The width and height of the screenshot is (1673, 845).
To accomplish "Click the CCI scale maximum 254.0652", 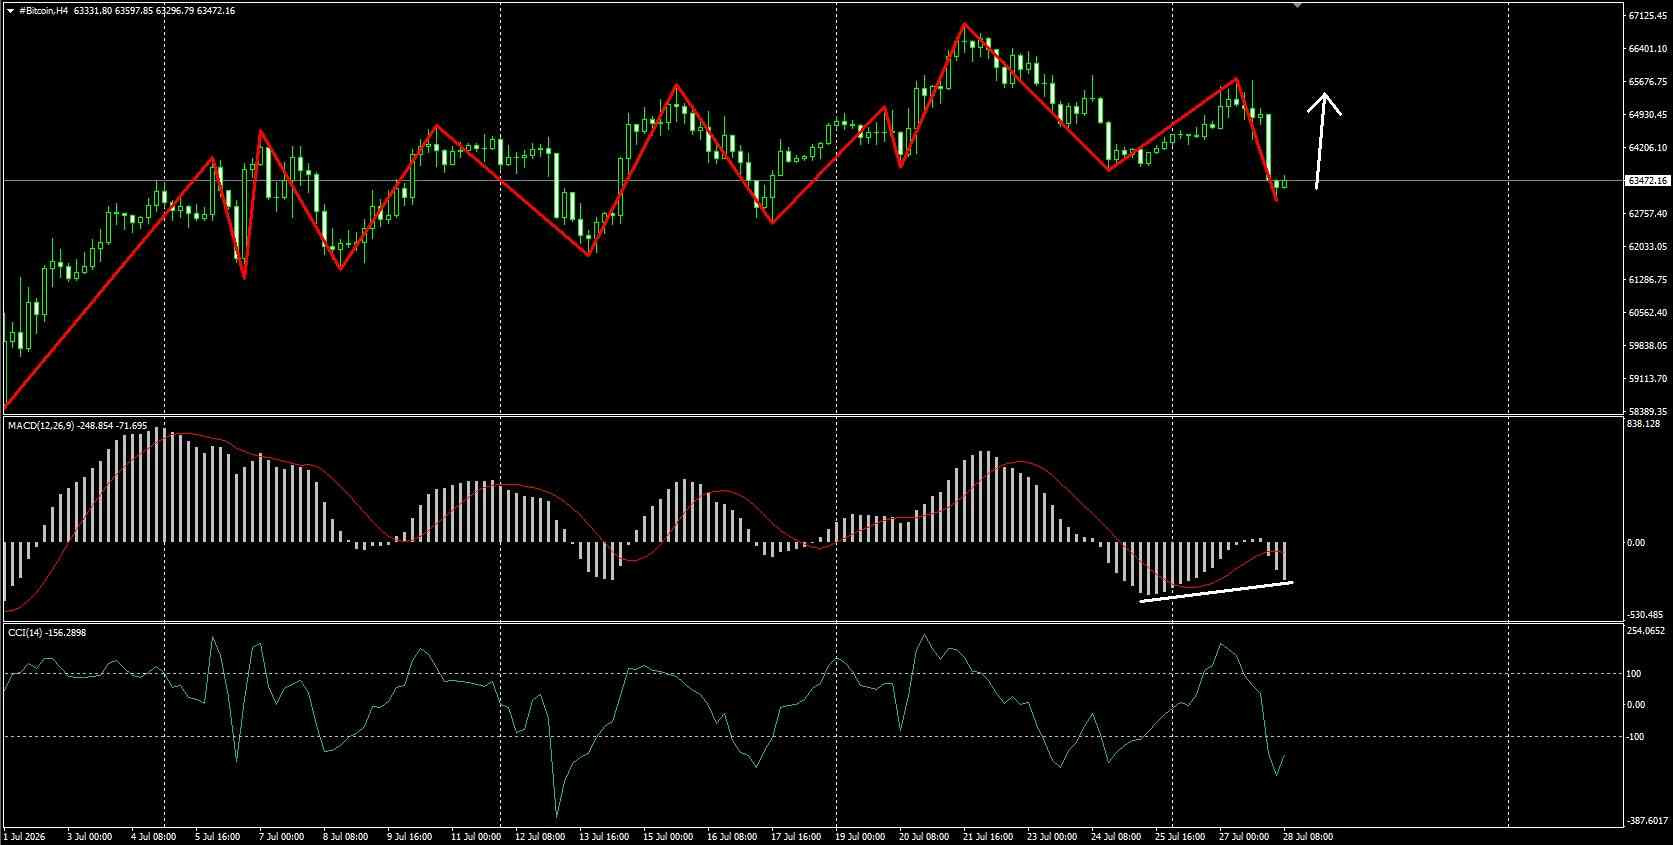I will pos(1646,631).
